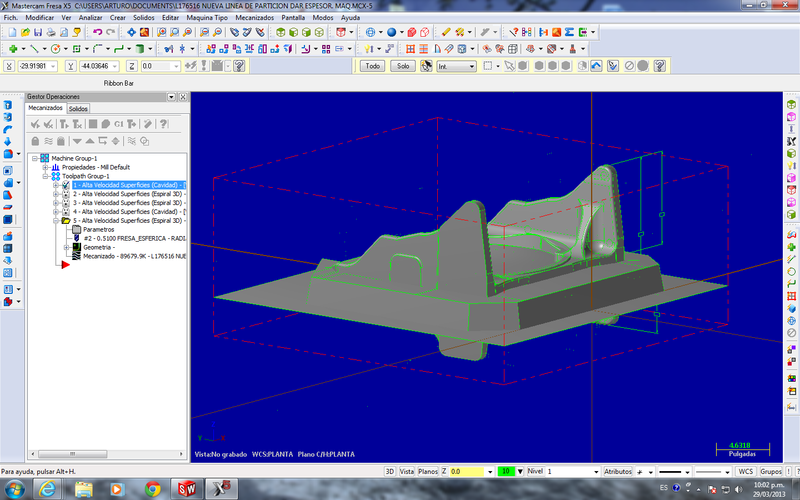
Task: Toggle toolpath display of operation 3 Espiral 3D
Action: [x=66, y=203]
